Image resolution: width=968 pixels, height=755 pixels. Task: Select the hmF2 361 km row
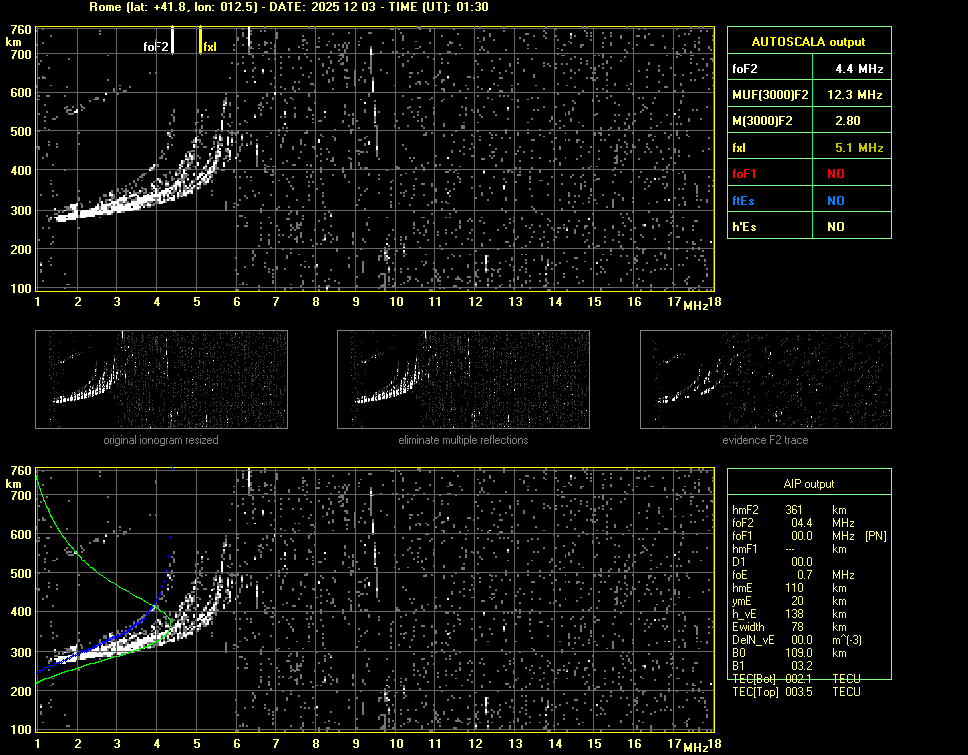point(790,510)
